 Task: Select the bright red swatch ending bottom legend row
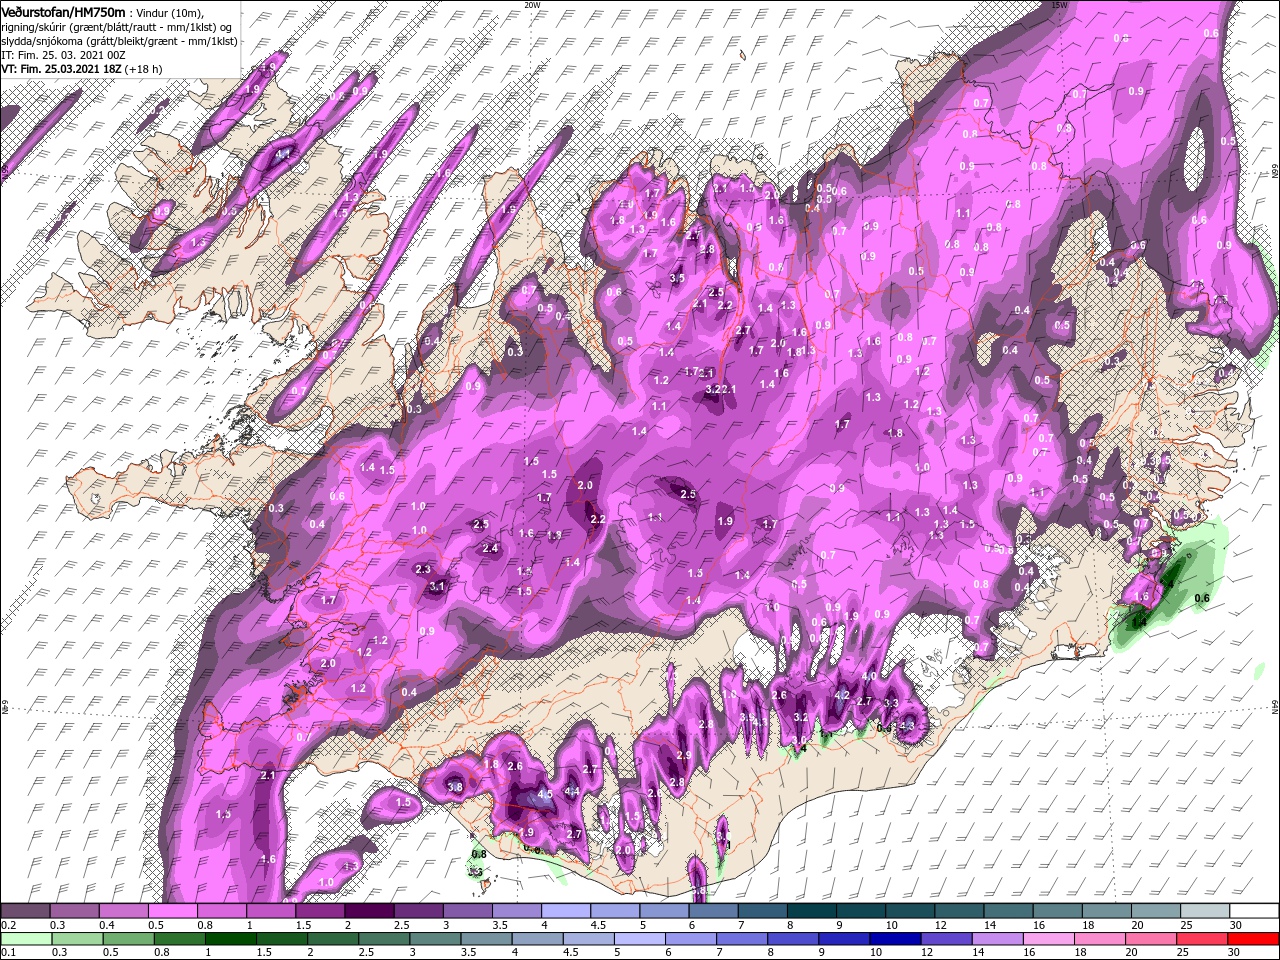tap(1253, 939)
